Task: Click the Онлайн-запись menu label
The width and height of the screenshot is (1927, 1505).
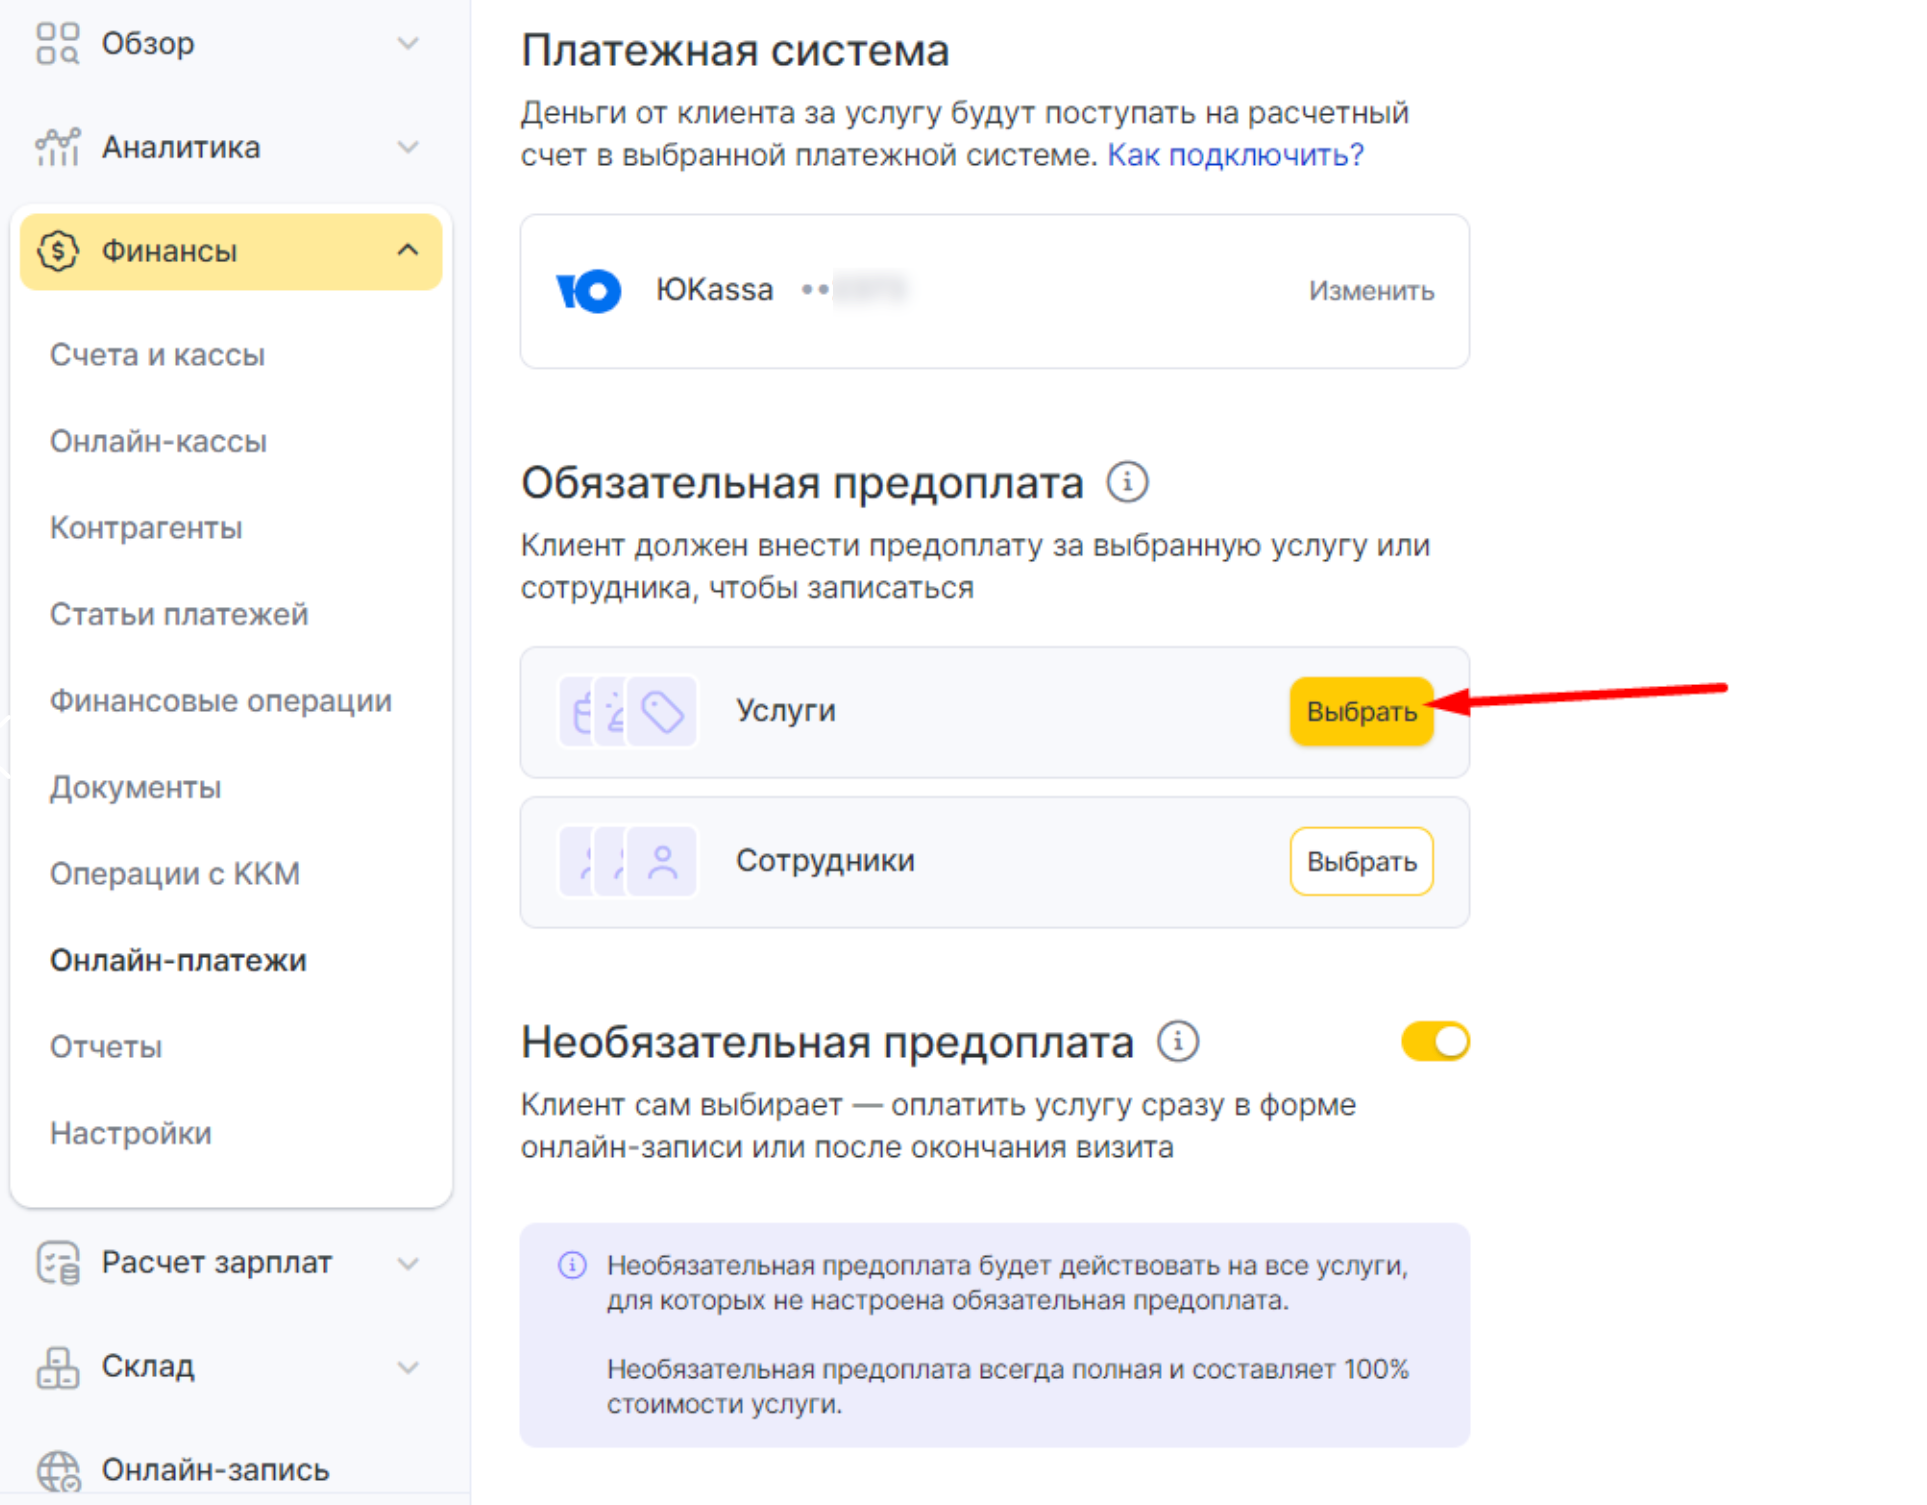Action: click(215, 1471)
